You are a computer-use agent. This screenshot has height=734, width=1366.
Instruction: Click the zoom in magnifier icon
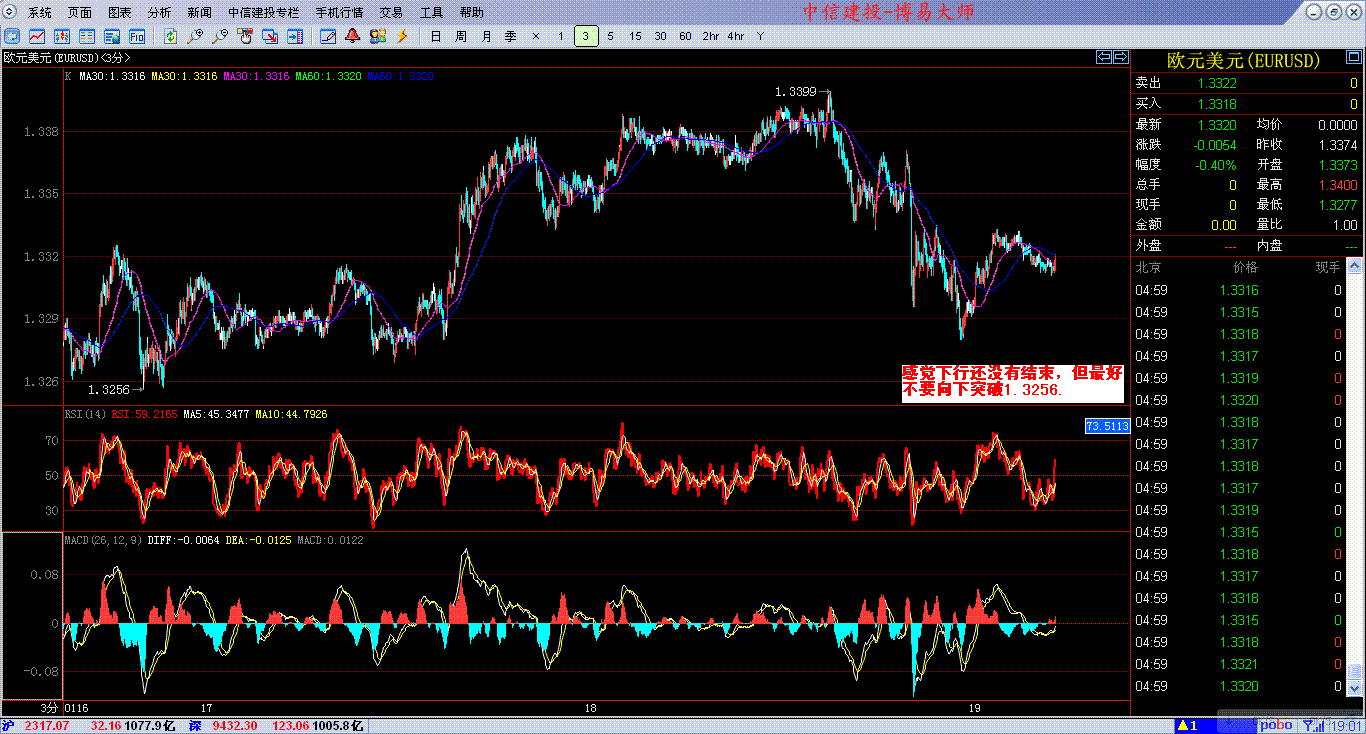tap(196, 37)
